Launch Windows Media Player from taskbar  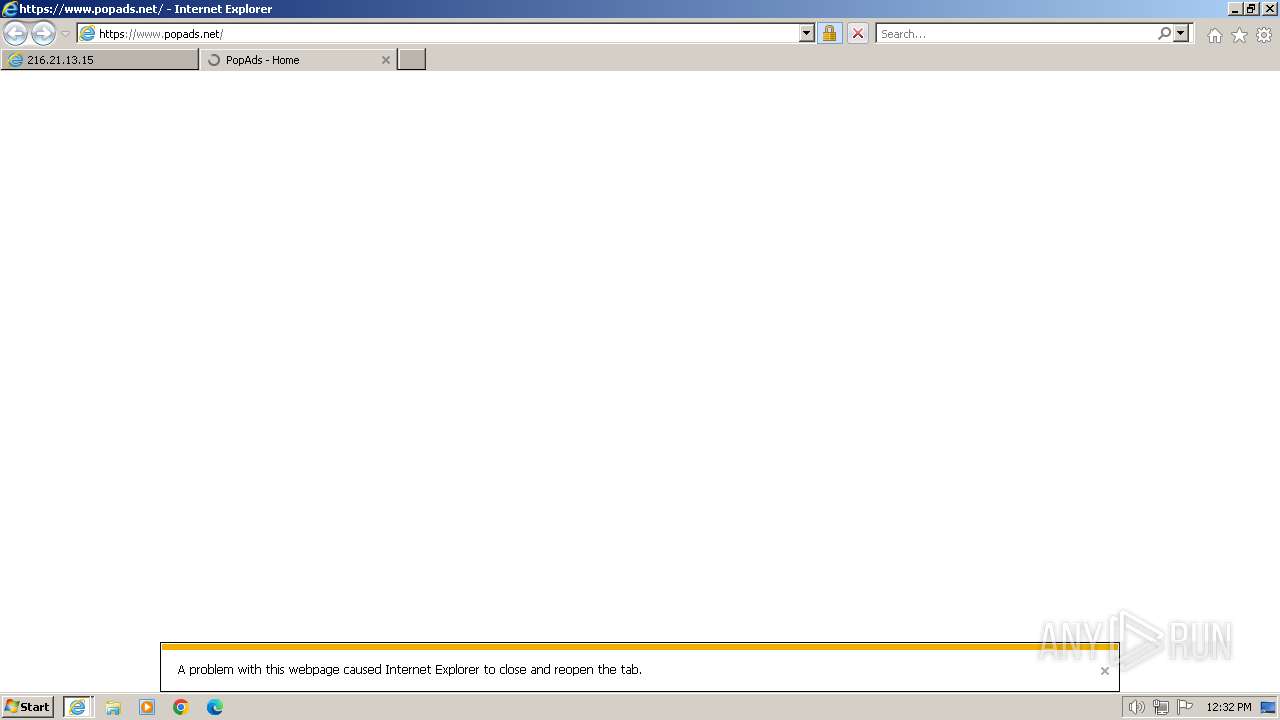[x=147, y=707]
